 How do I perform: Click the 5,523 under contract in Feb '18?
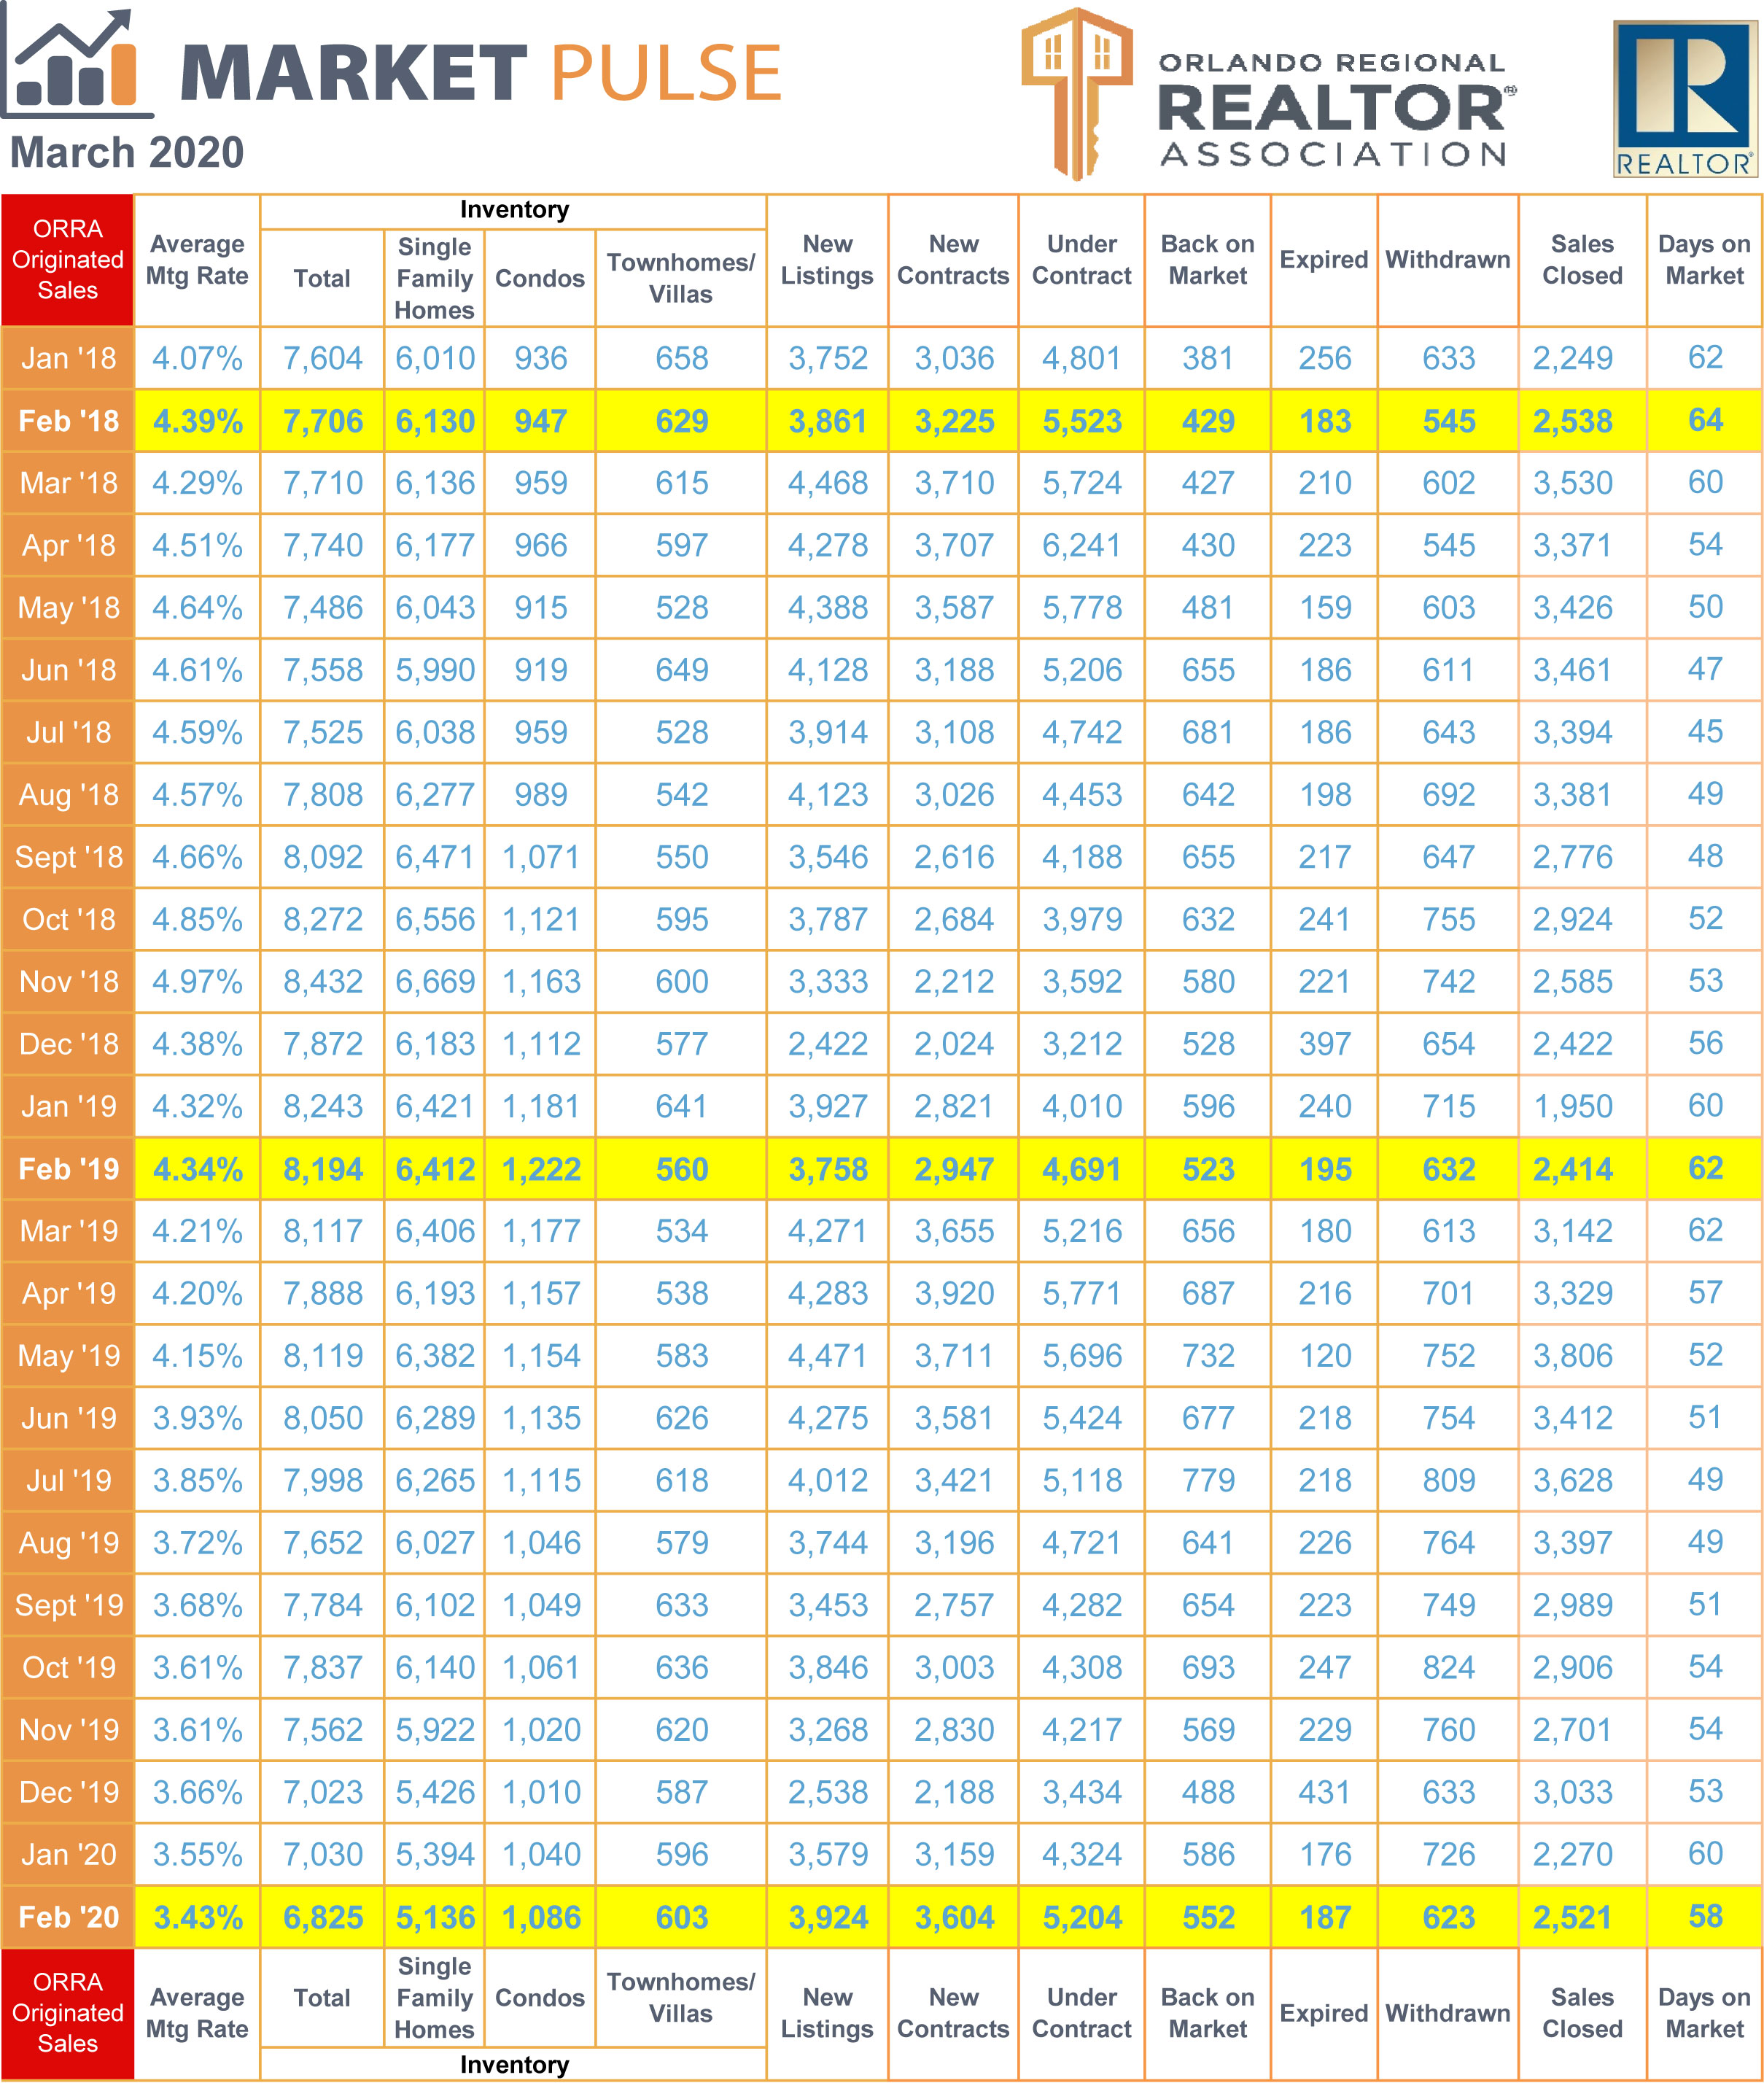point(1082,421)
